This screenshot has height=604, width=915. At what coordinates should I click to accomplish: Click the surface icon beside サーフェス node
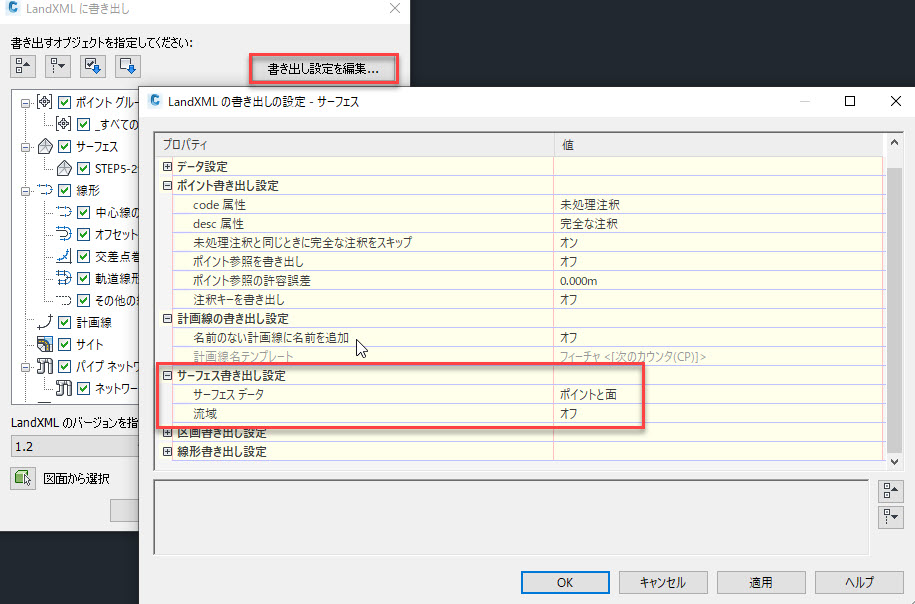[43, 147]
